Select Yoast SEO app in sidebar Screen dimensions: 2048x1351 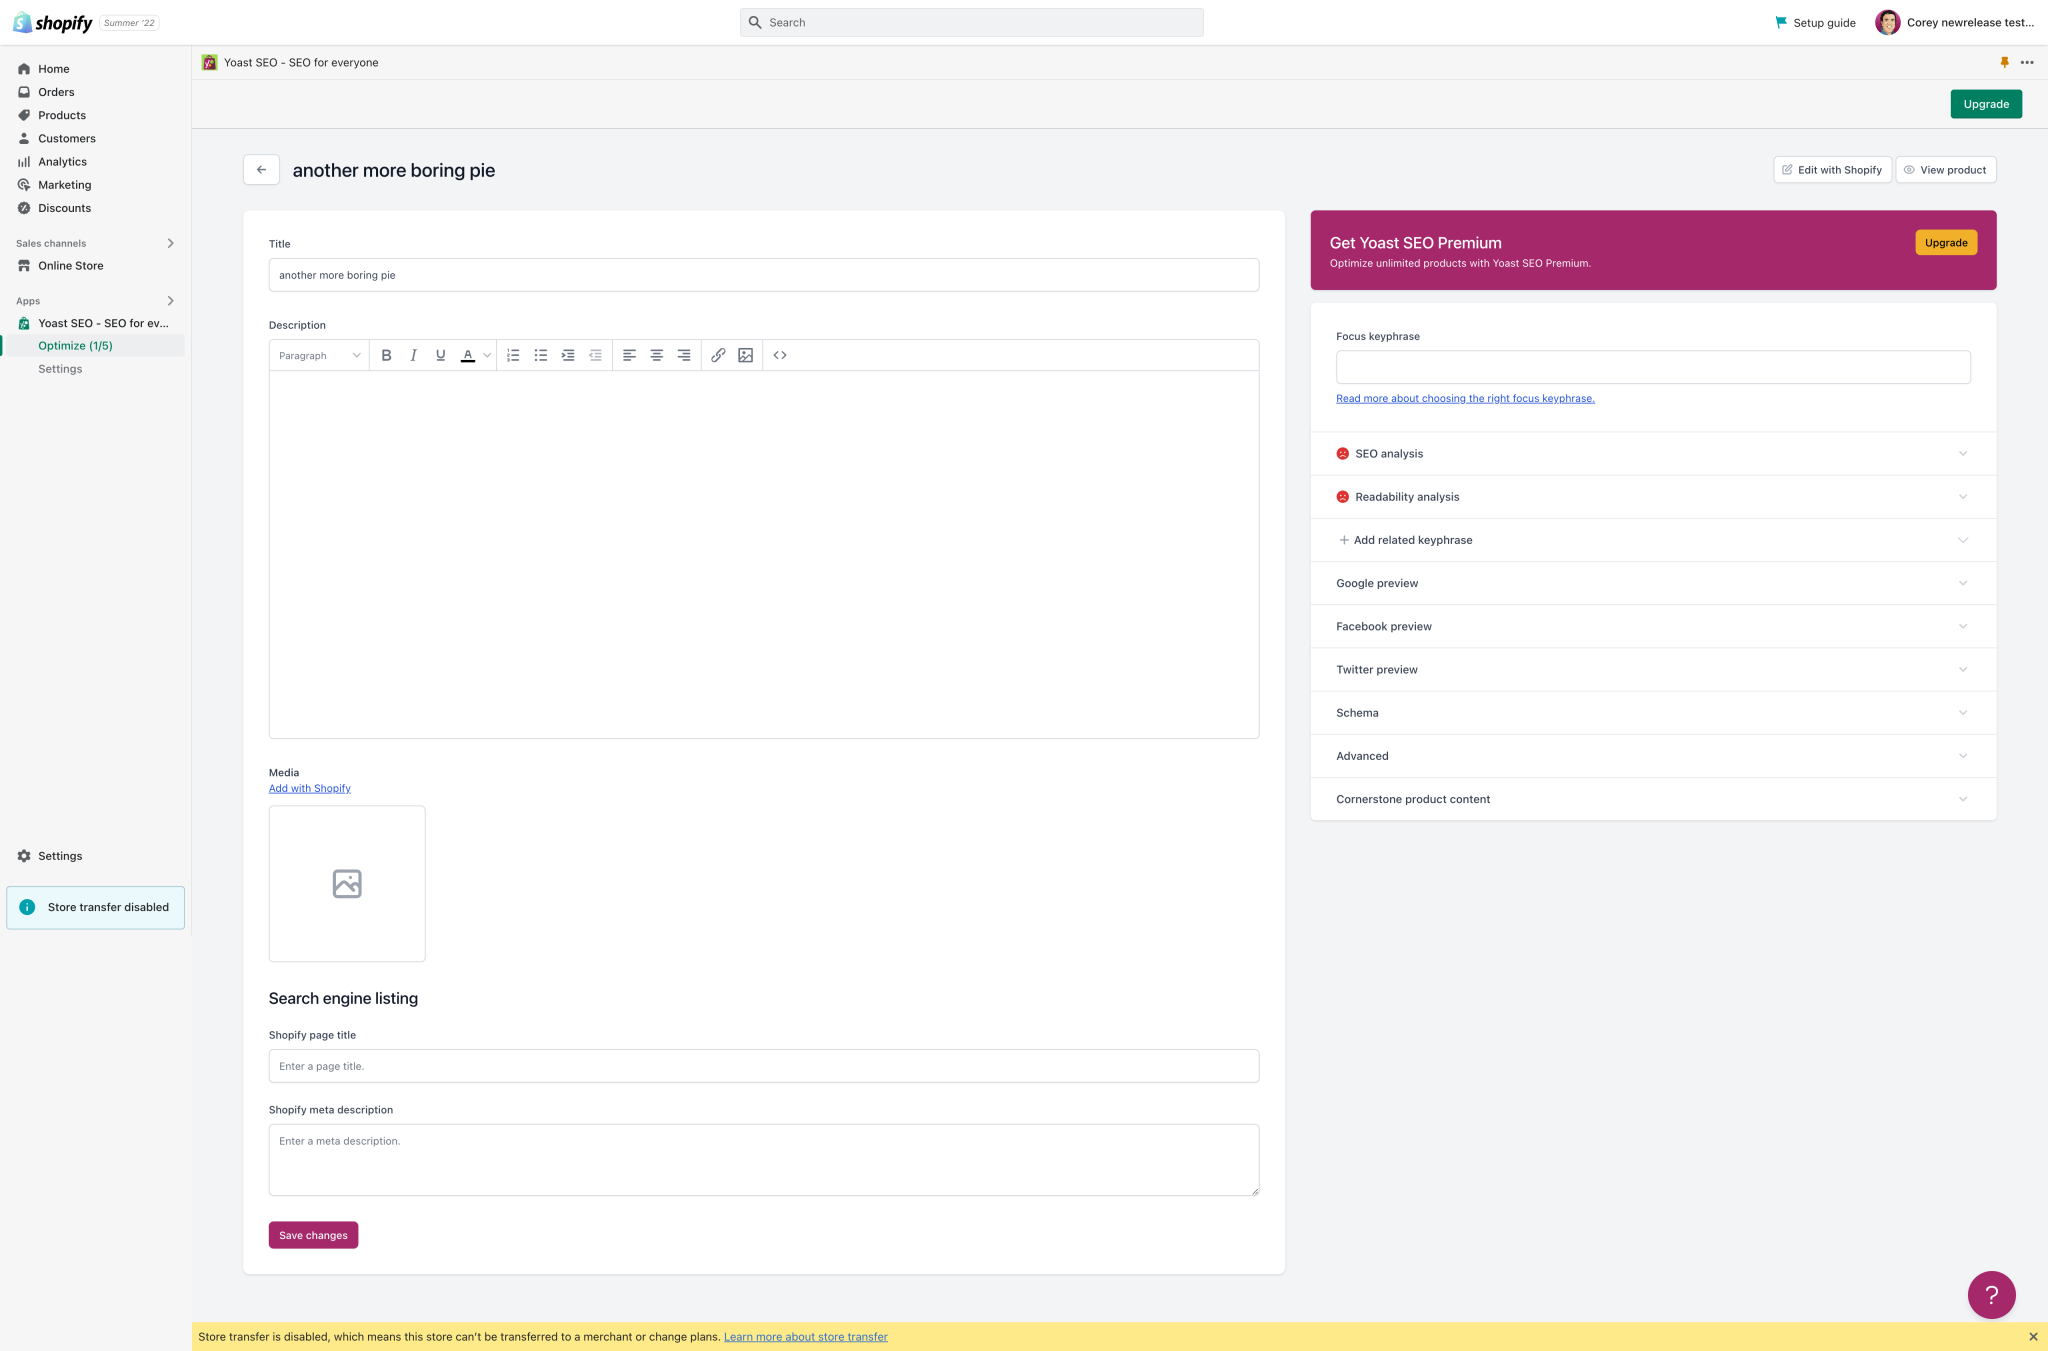click(x=95, y=323)
